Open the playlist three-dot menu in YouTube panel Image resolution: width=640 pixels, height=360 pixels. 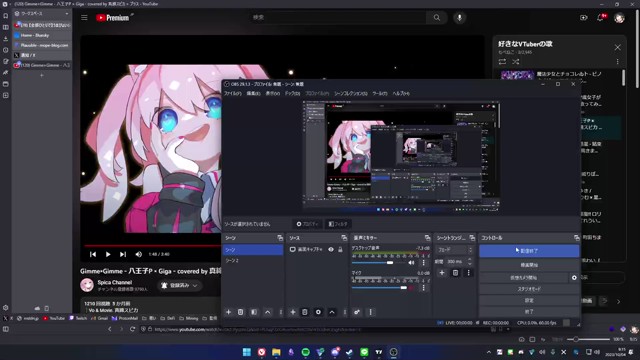[x=618, y=62]
